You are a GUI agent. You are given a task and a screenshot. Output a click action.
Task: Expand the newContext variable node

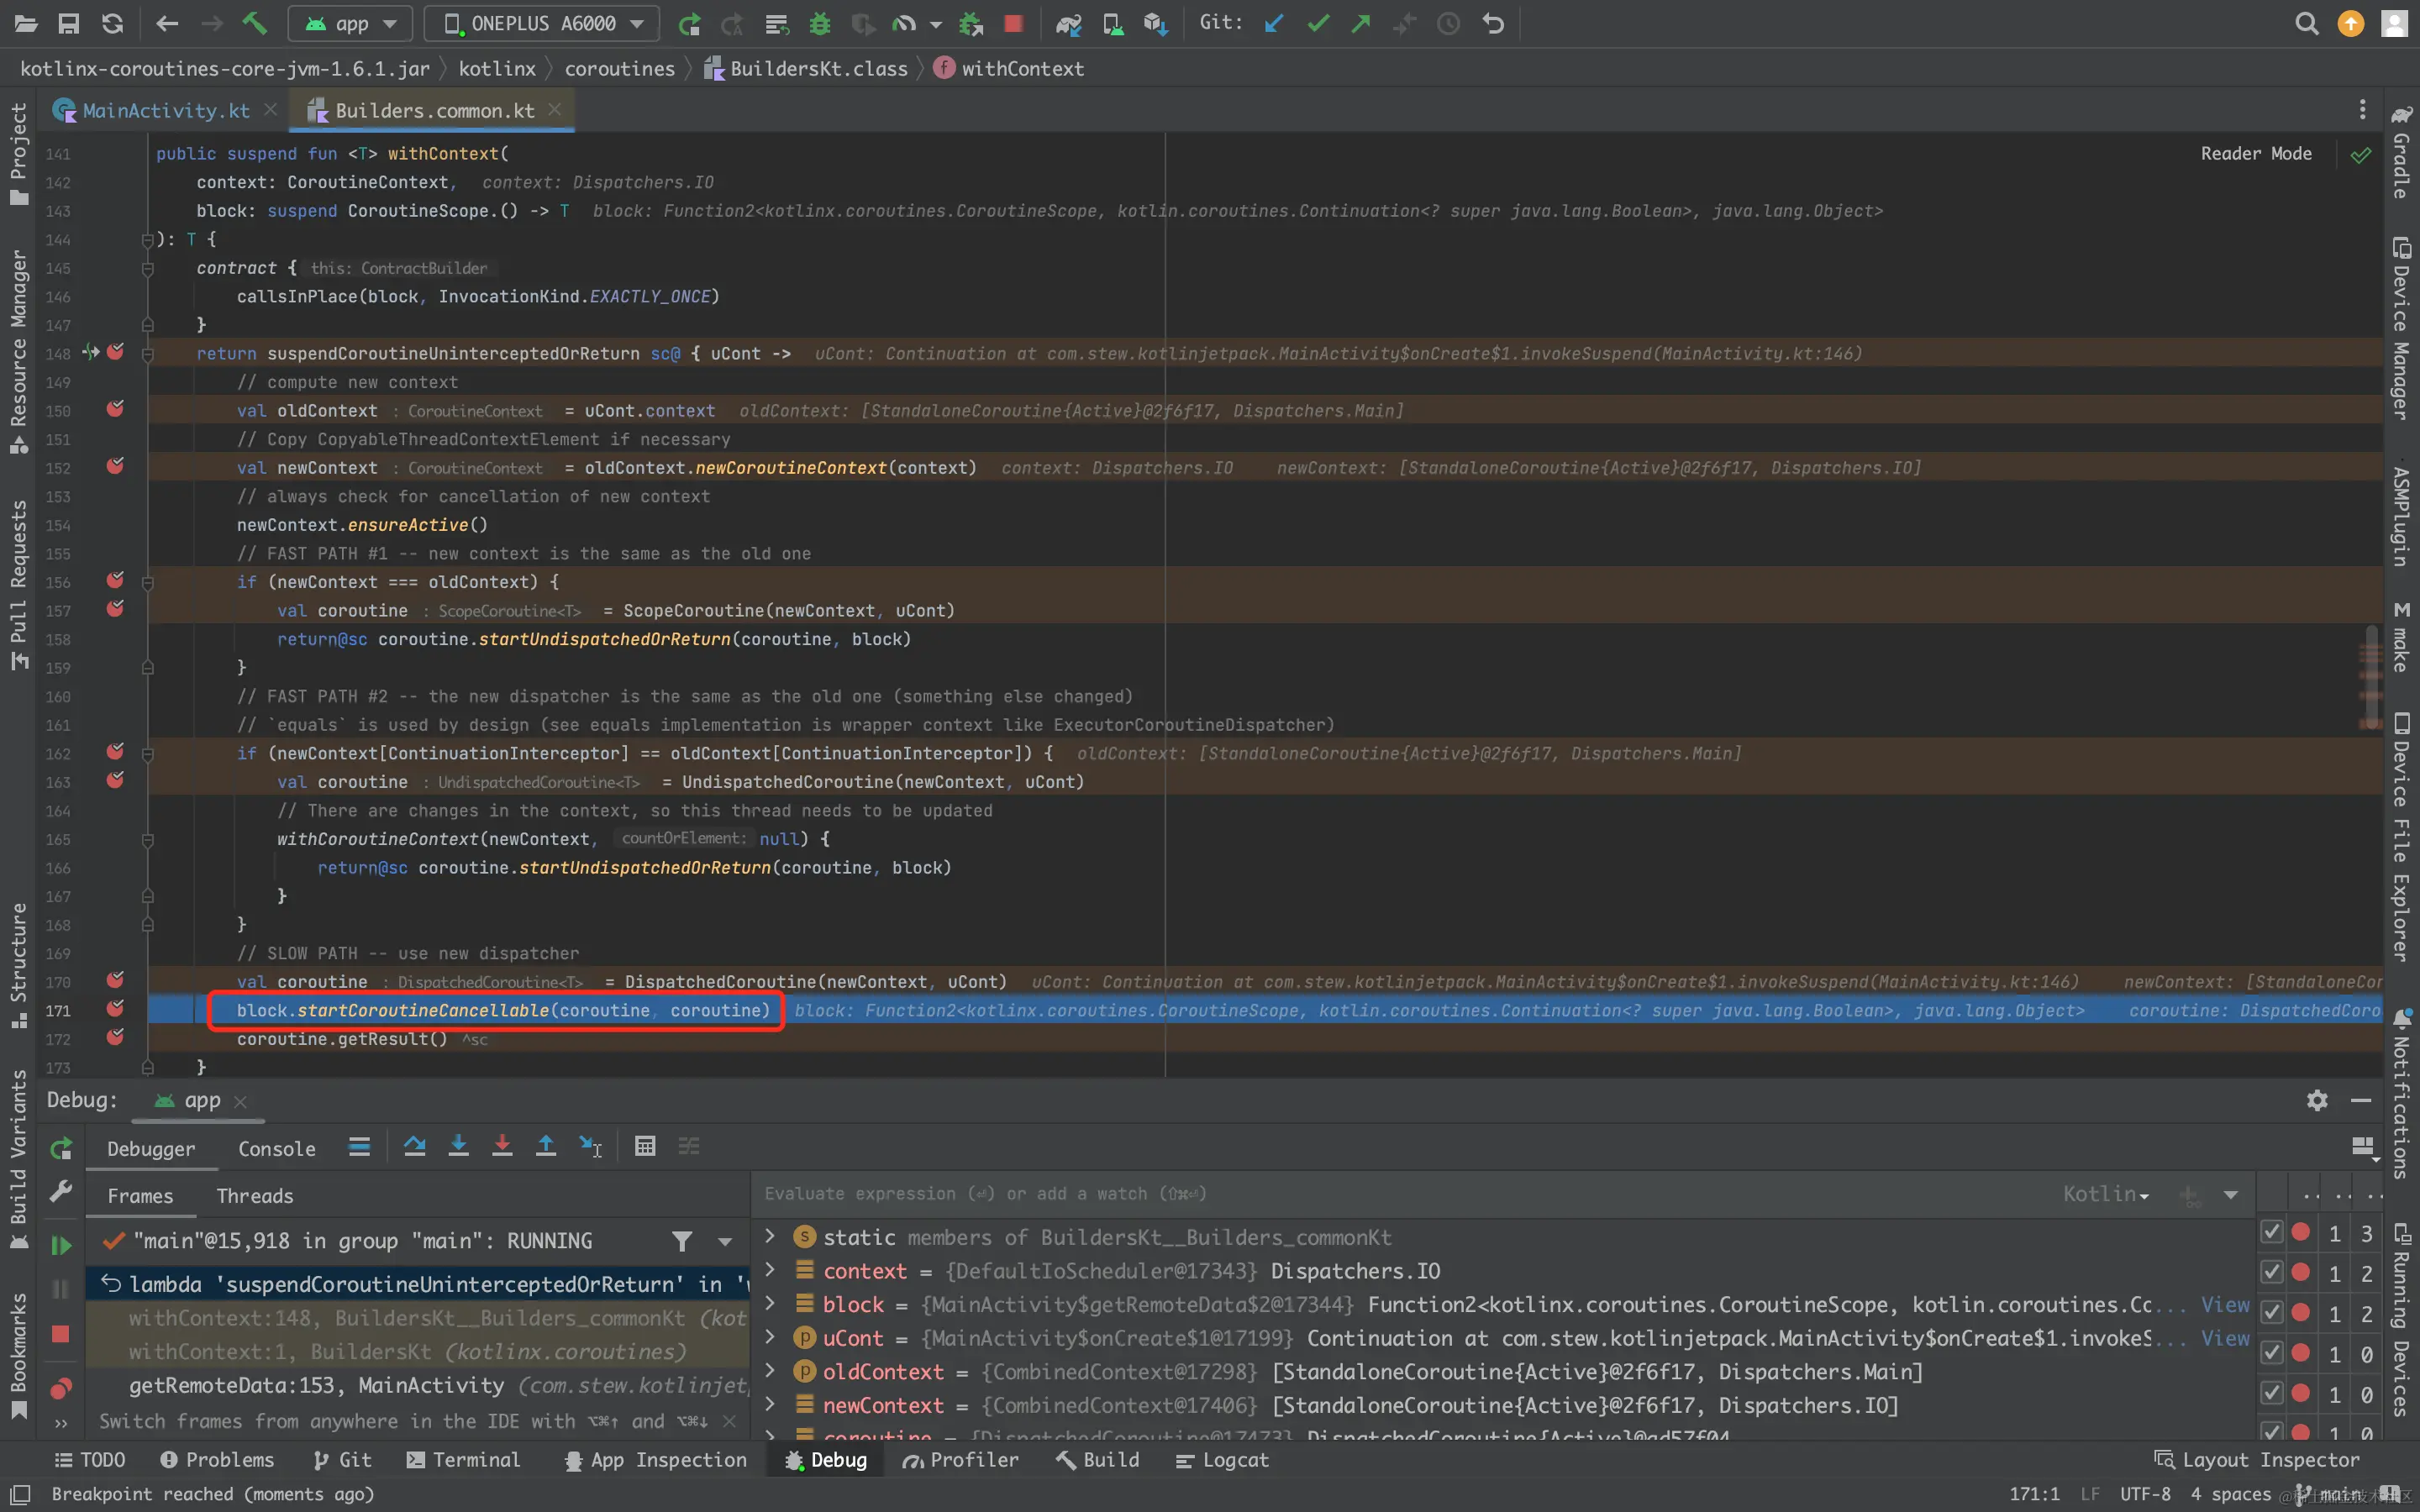[x=770, y=1405]
